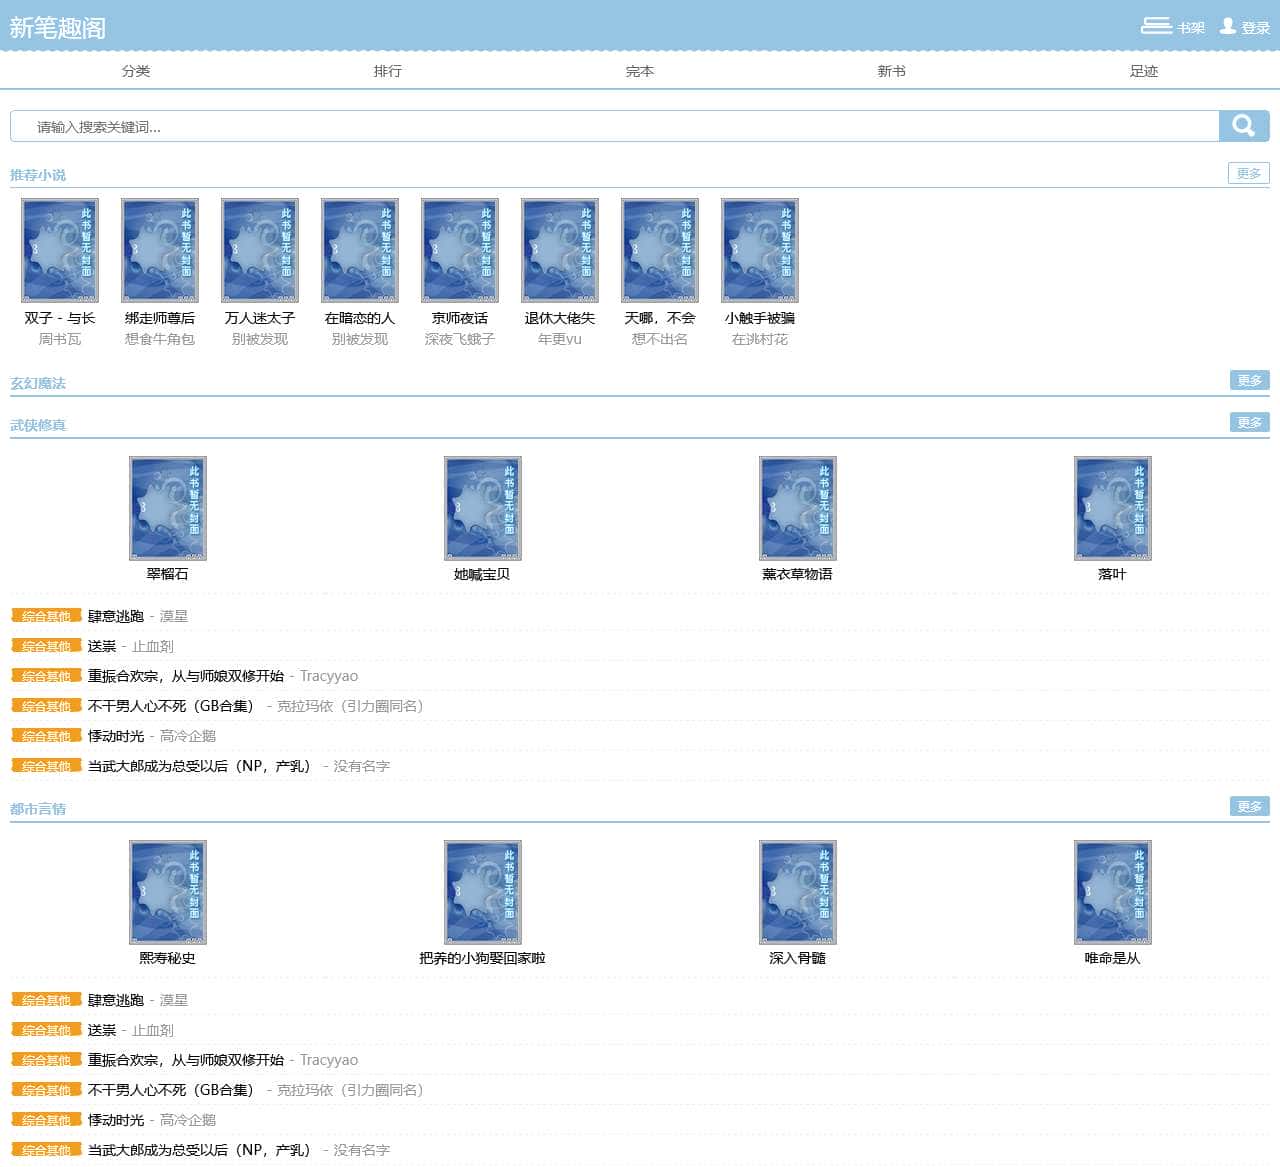Click the 熙寿秘史 book cover

168,892
